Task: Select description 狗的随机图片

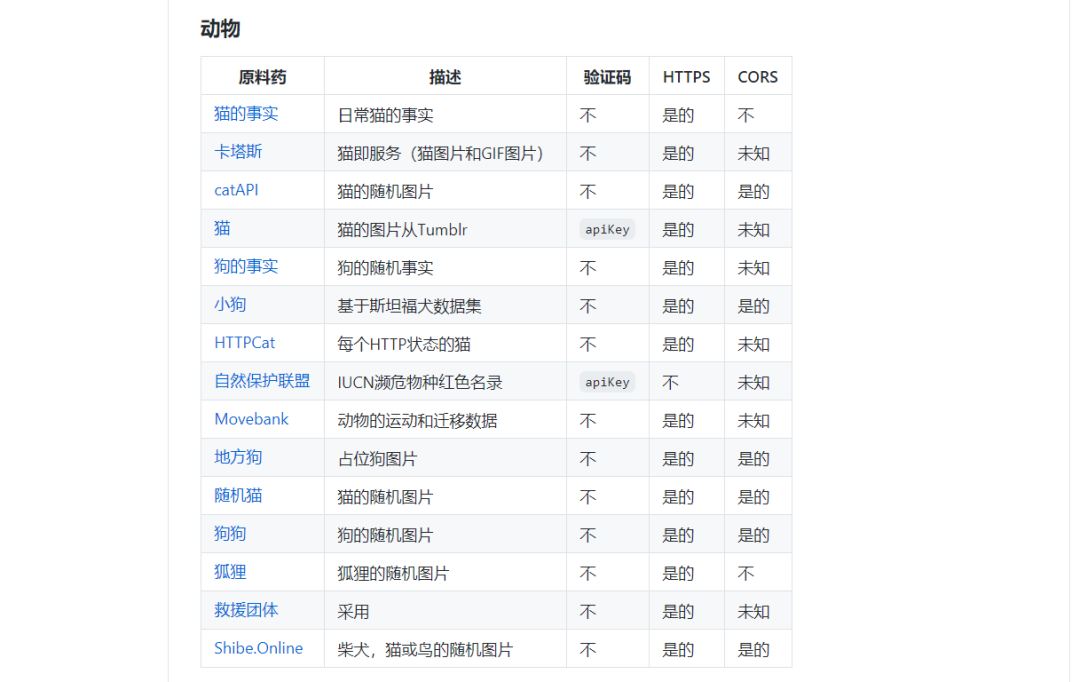Action: point(386,535)
